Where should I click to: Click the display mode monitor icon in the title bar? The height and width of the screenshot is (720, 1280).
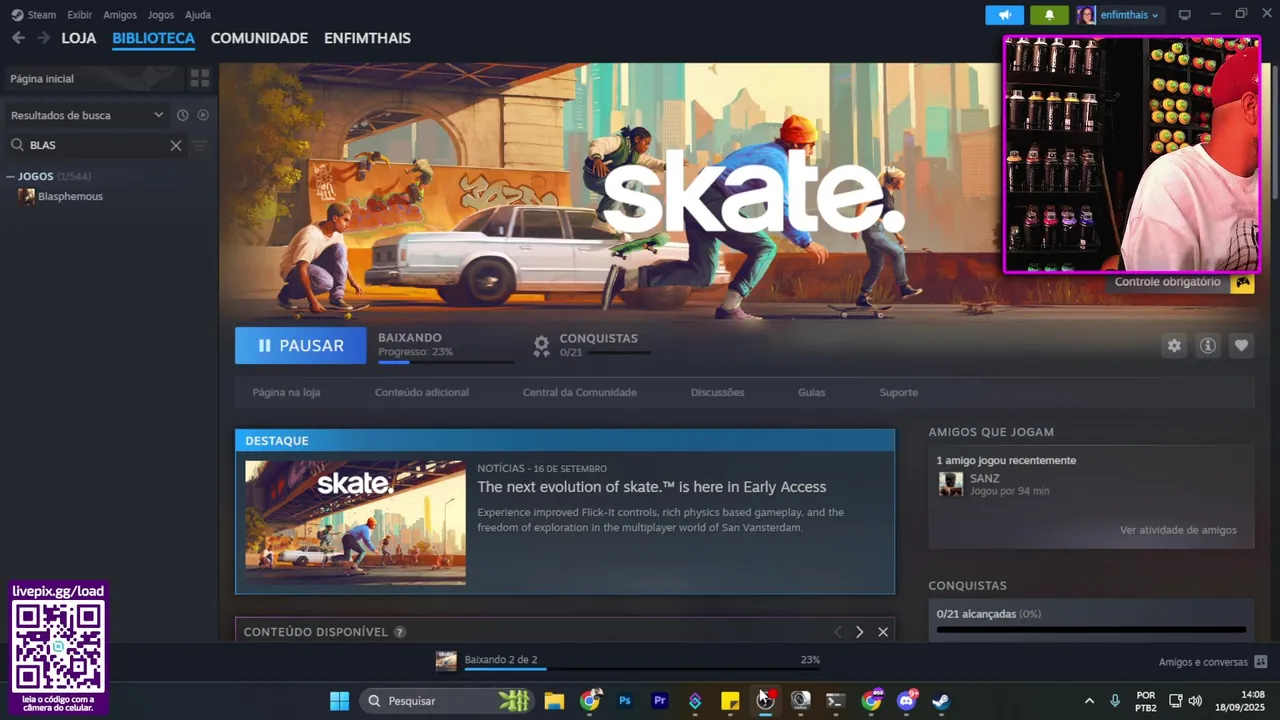(x=1185, y=15)
